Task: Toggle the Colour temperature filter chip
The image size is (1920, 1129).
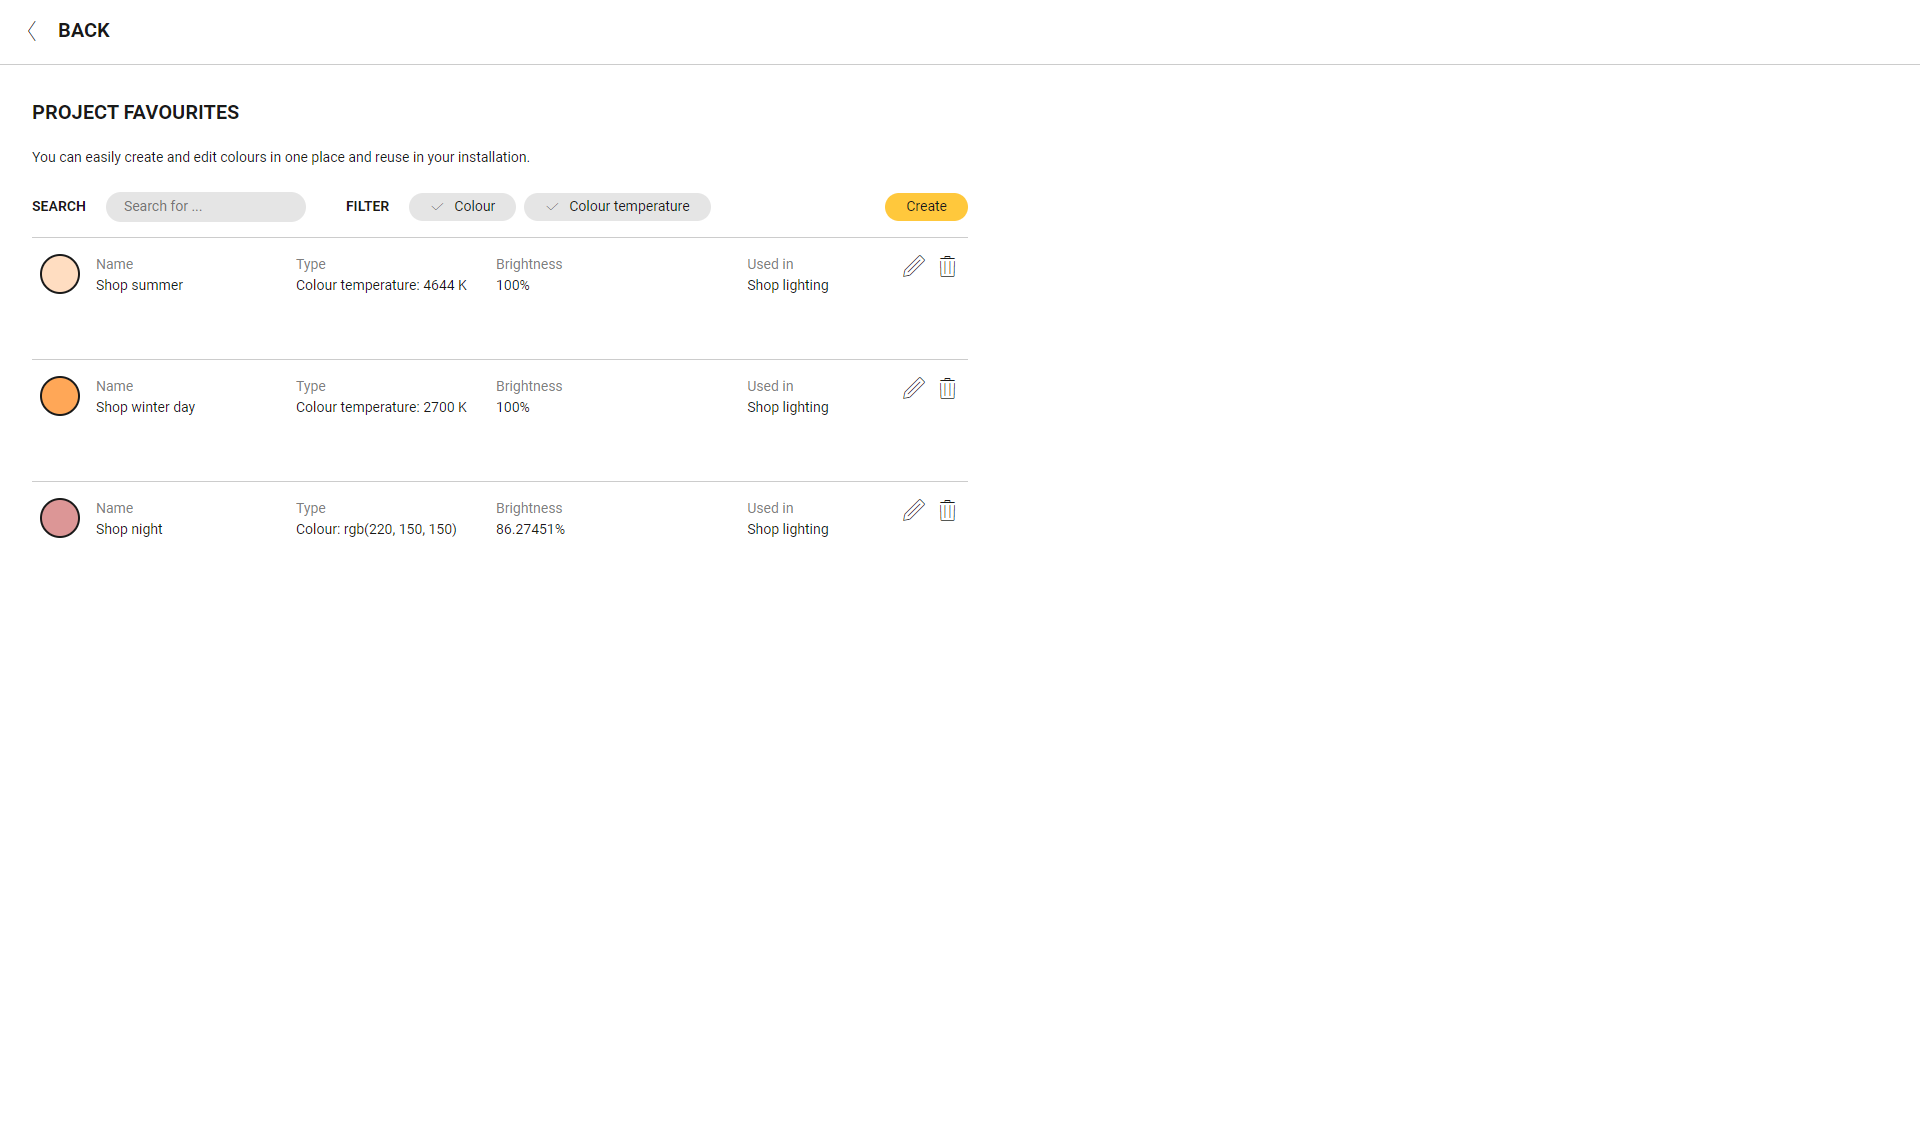Action: (x=617, y=206)
